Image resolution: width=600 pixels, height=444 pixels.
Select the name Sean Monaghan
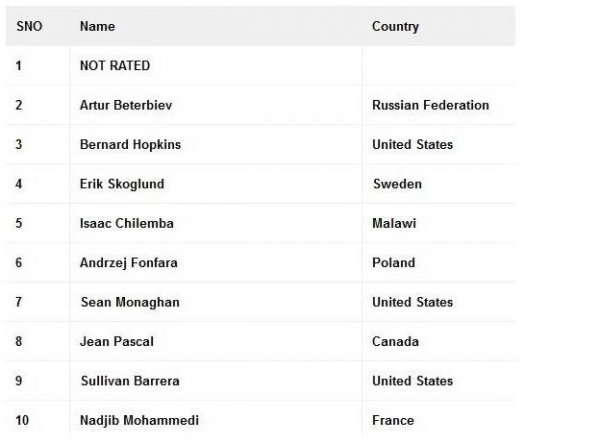tap(130, 302)
